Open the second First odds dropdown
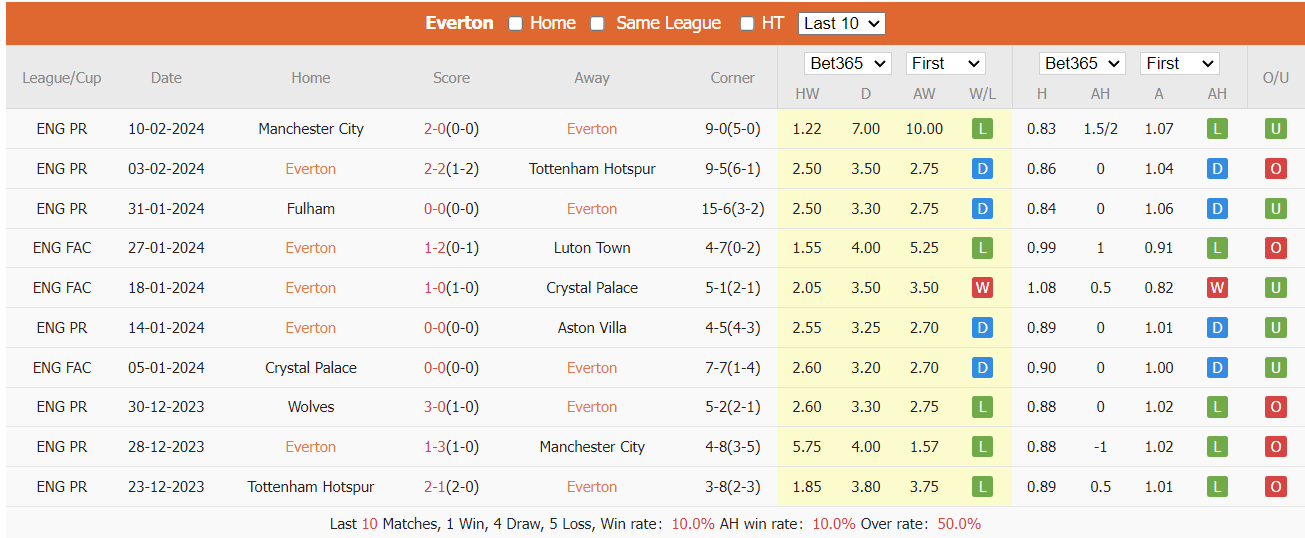This screenshot has width=1305, height=538. (x=1179, y=63)
